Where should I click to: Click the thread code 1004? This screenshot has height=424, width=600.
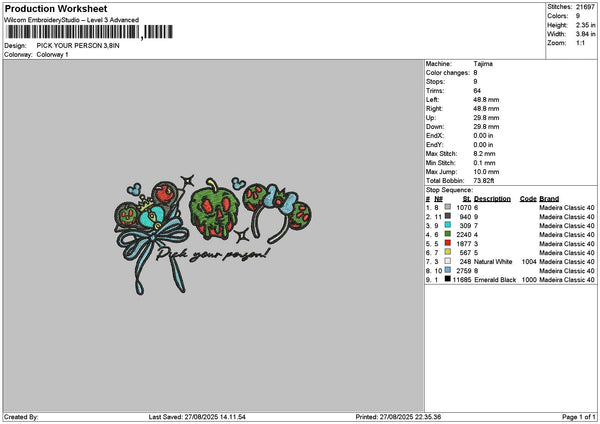pyautogui.click(x=529, y=262)
